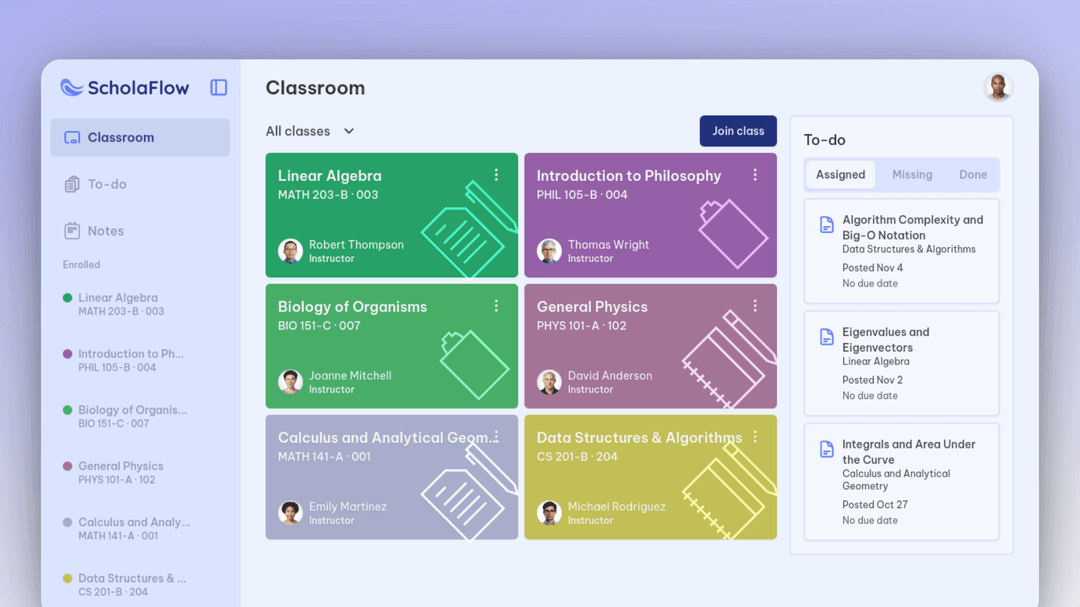Open the three-dot menu on General Physics card
The width and height of the screenshot is (1080, 607).
tap(756, 305)
